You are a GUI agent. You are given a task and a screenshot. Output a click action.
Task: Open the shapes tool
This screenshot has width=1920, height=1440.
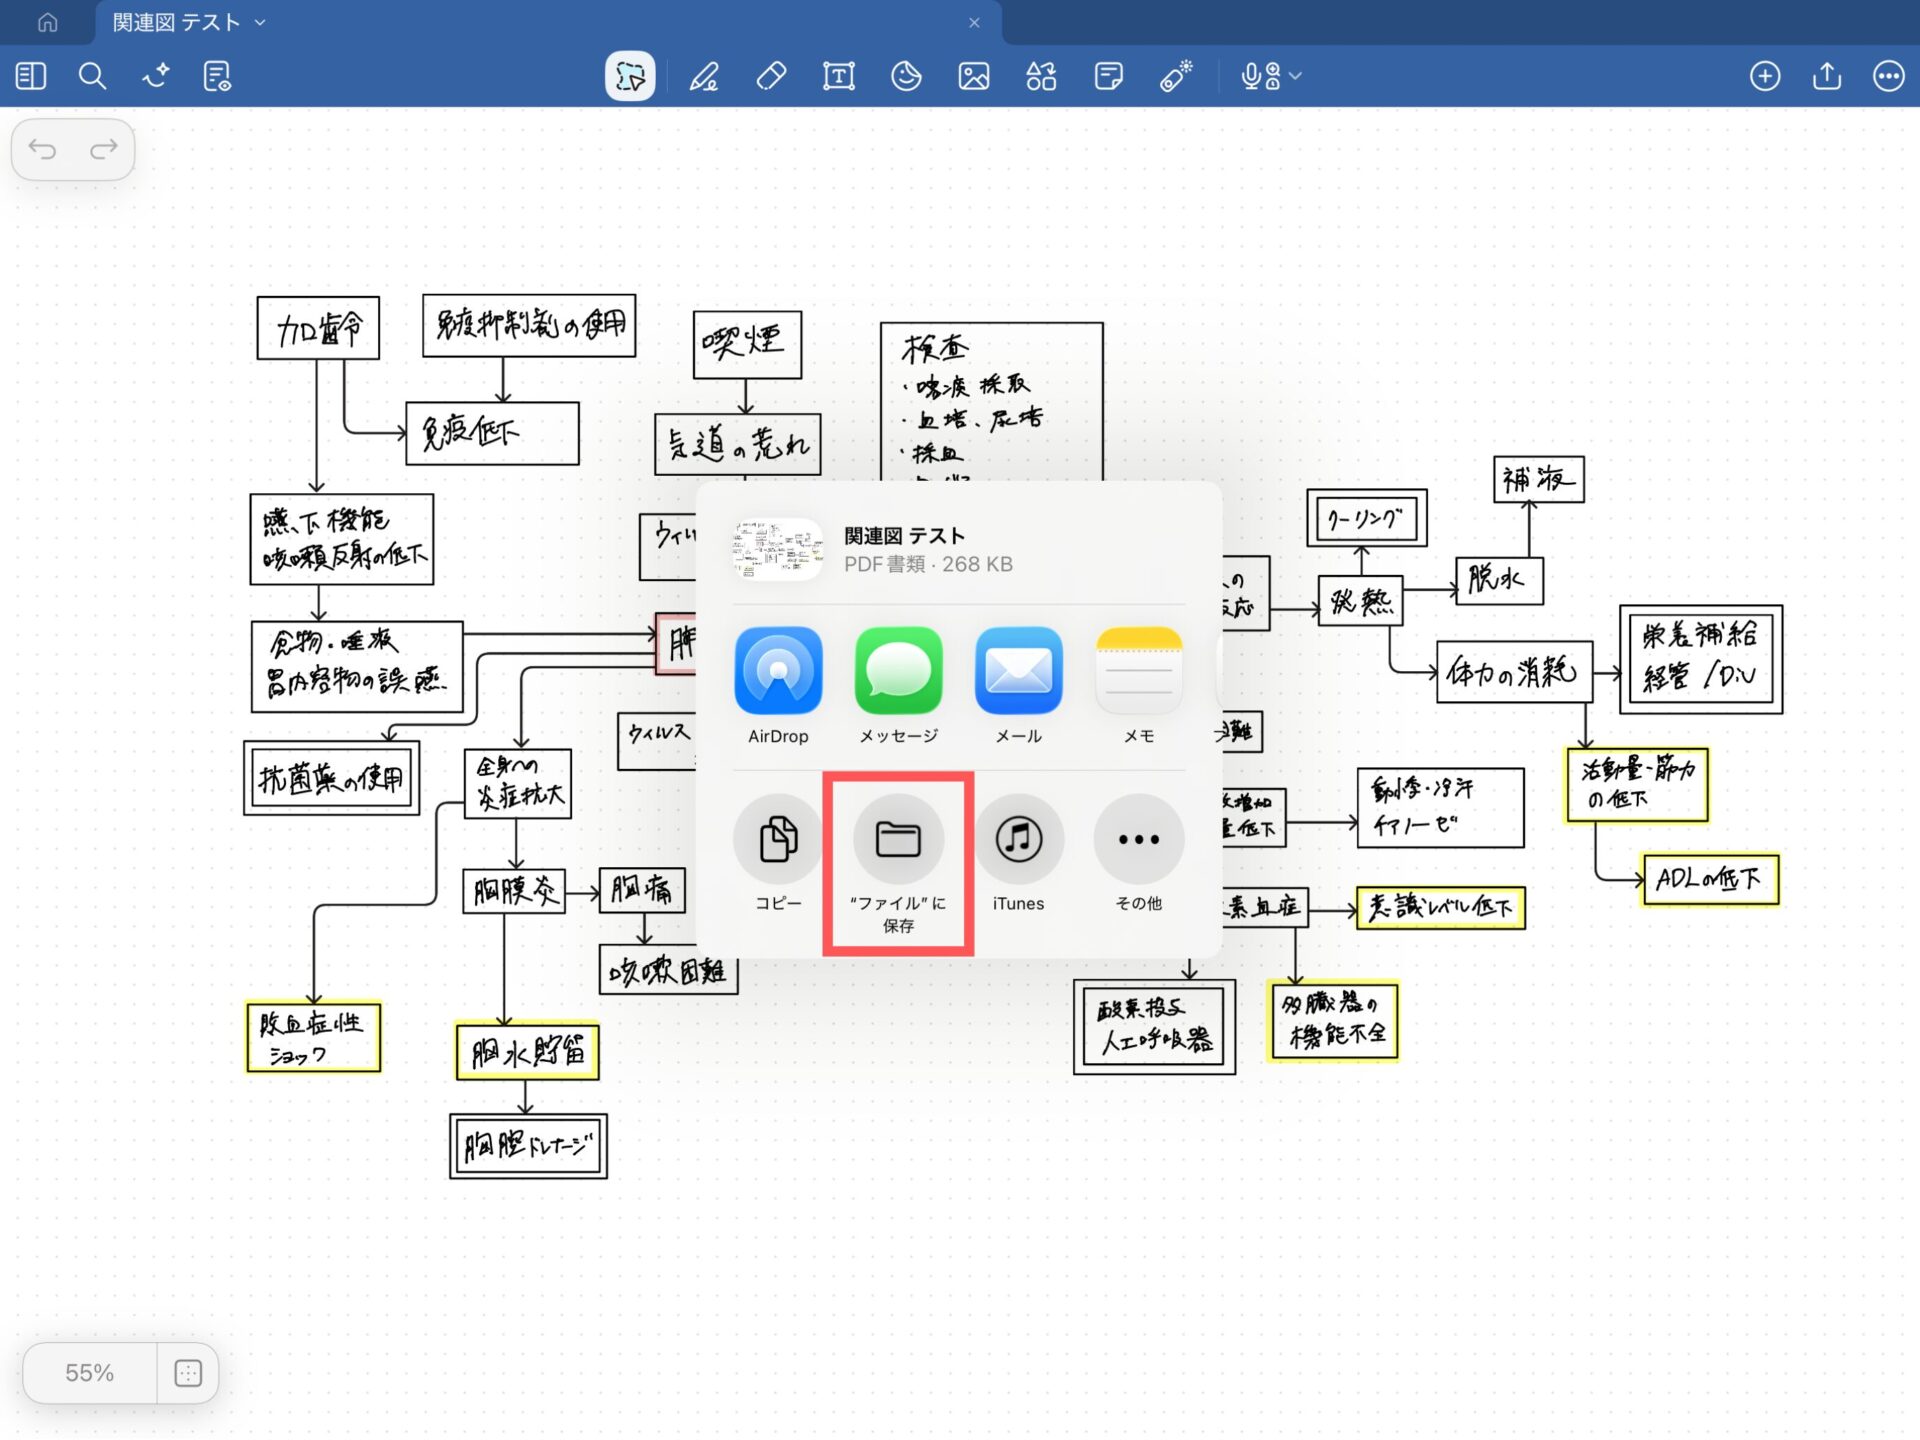click(1041, 76)
